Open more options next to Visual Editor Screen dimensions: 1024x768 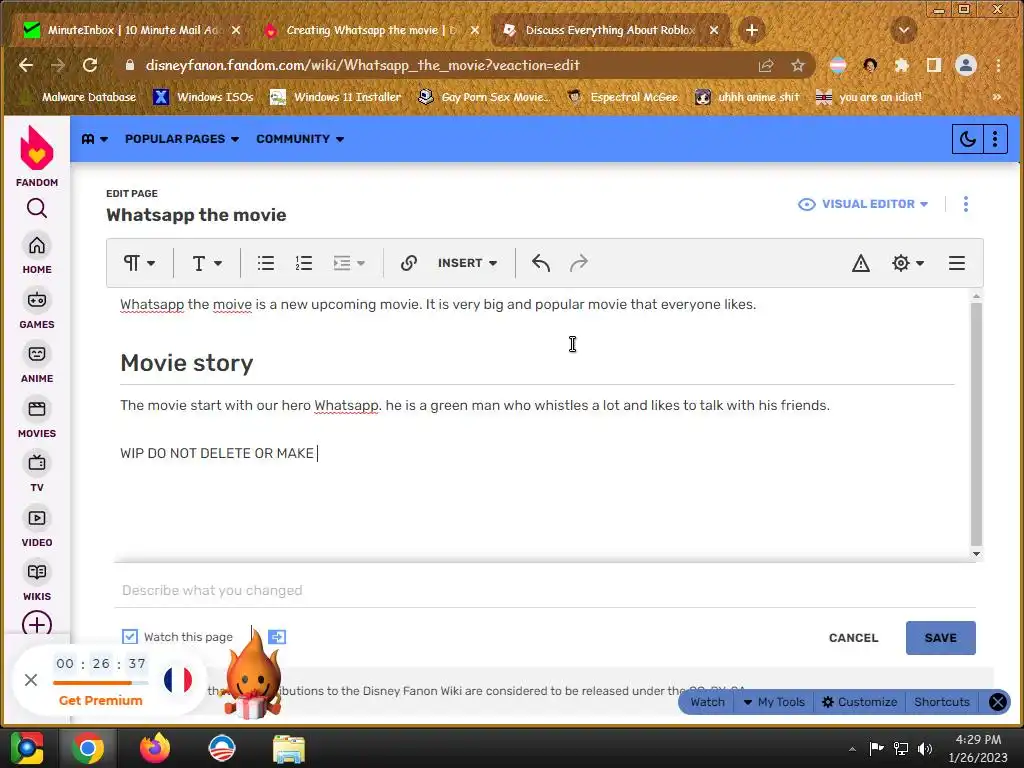coord(966,204)
